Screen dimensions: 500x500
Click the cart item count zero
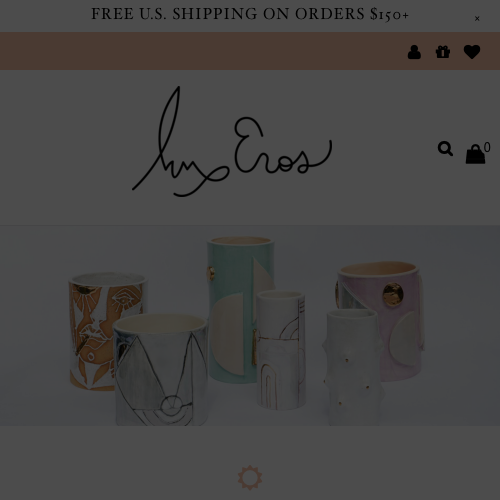[487, 147]
